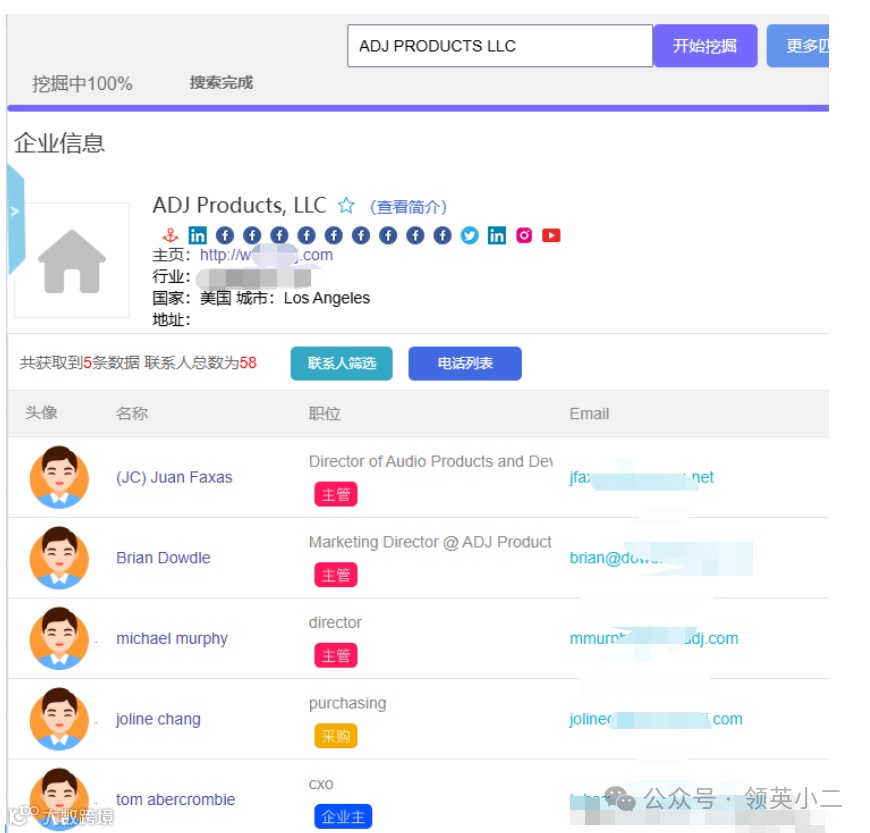Screen dimensions: 870x833
Task: Open the YouTube icon link
Action: click(x=551, y=235)
